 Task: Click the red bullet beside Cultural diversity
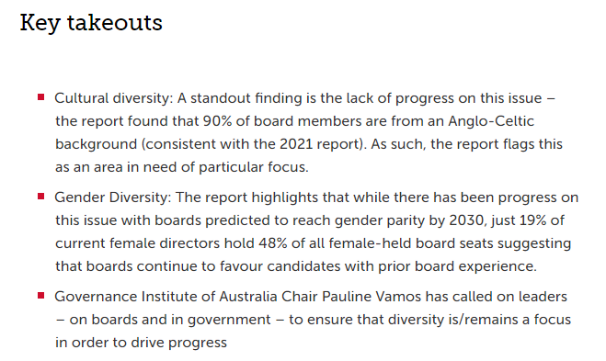[x=41, y=97]
